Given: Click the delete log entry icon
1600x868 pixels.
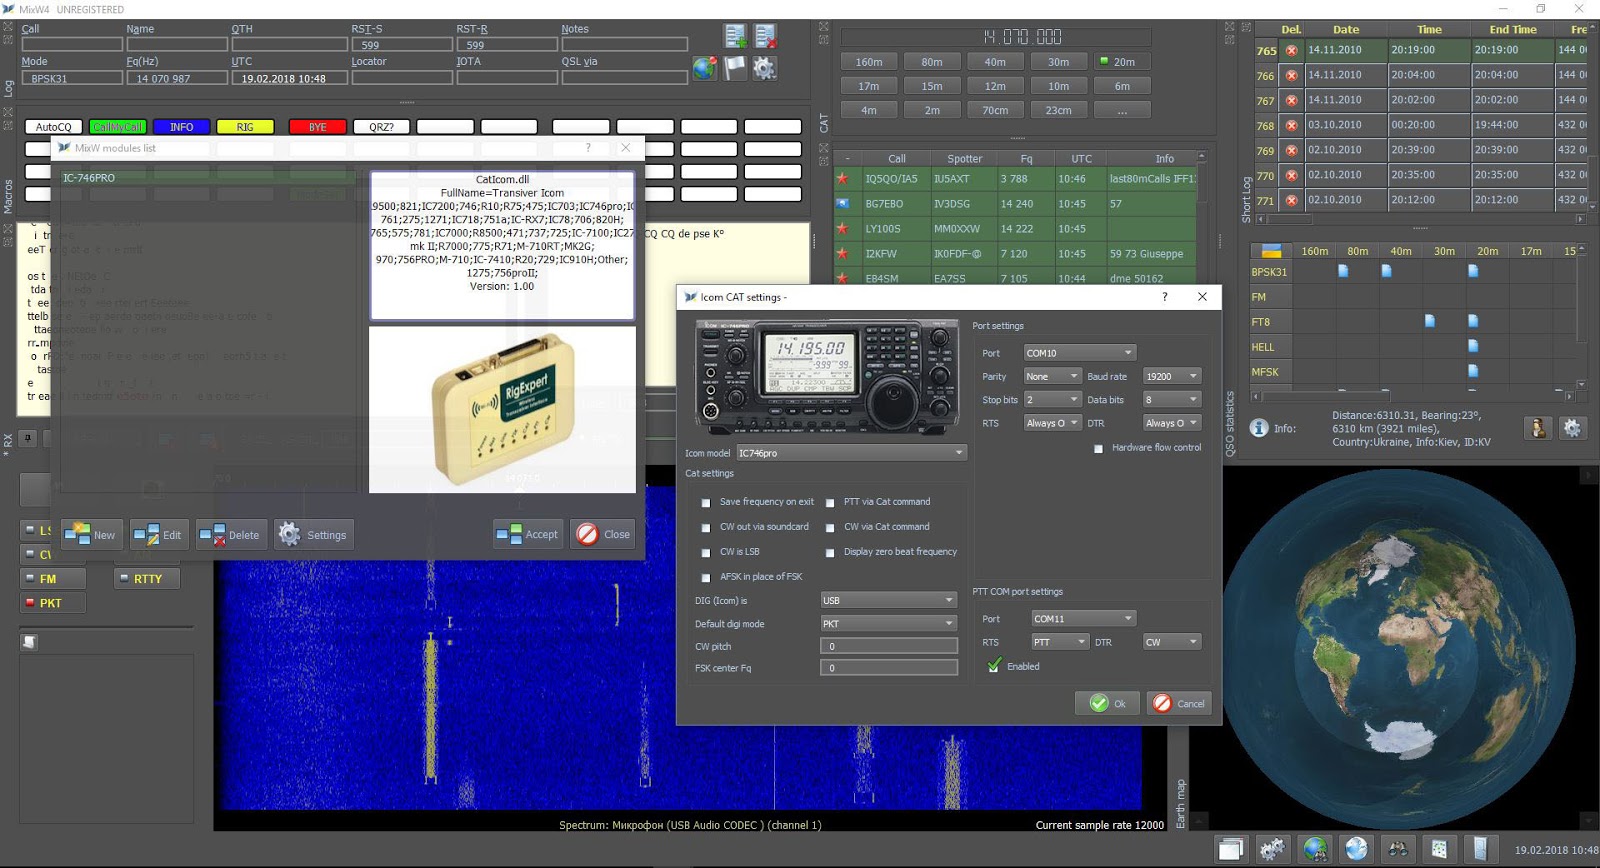Looking at the screenshot, I should click(766, 37).
